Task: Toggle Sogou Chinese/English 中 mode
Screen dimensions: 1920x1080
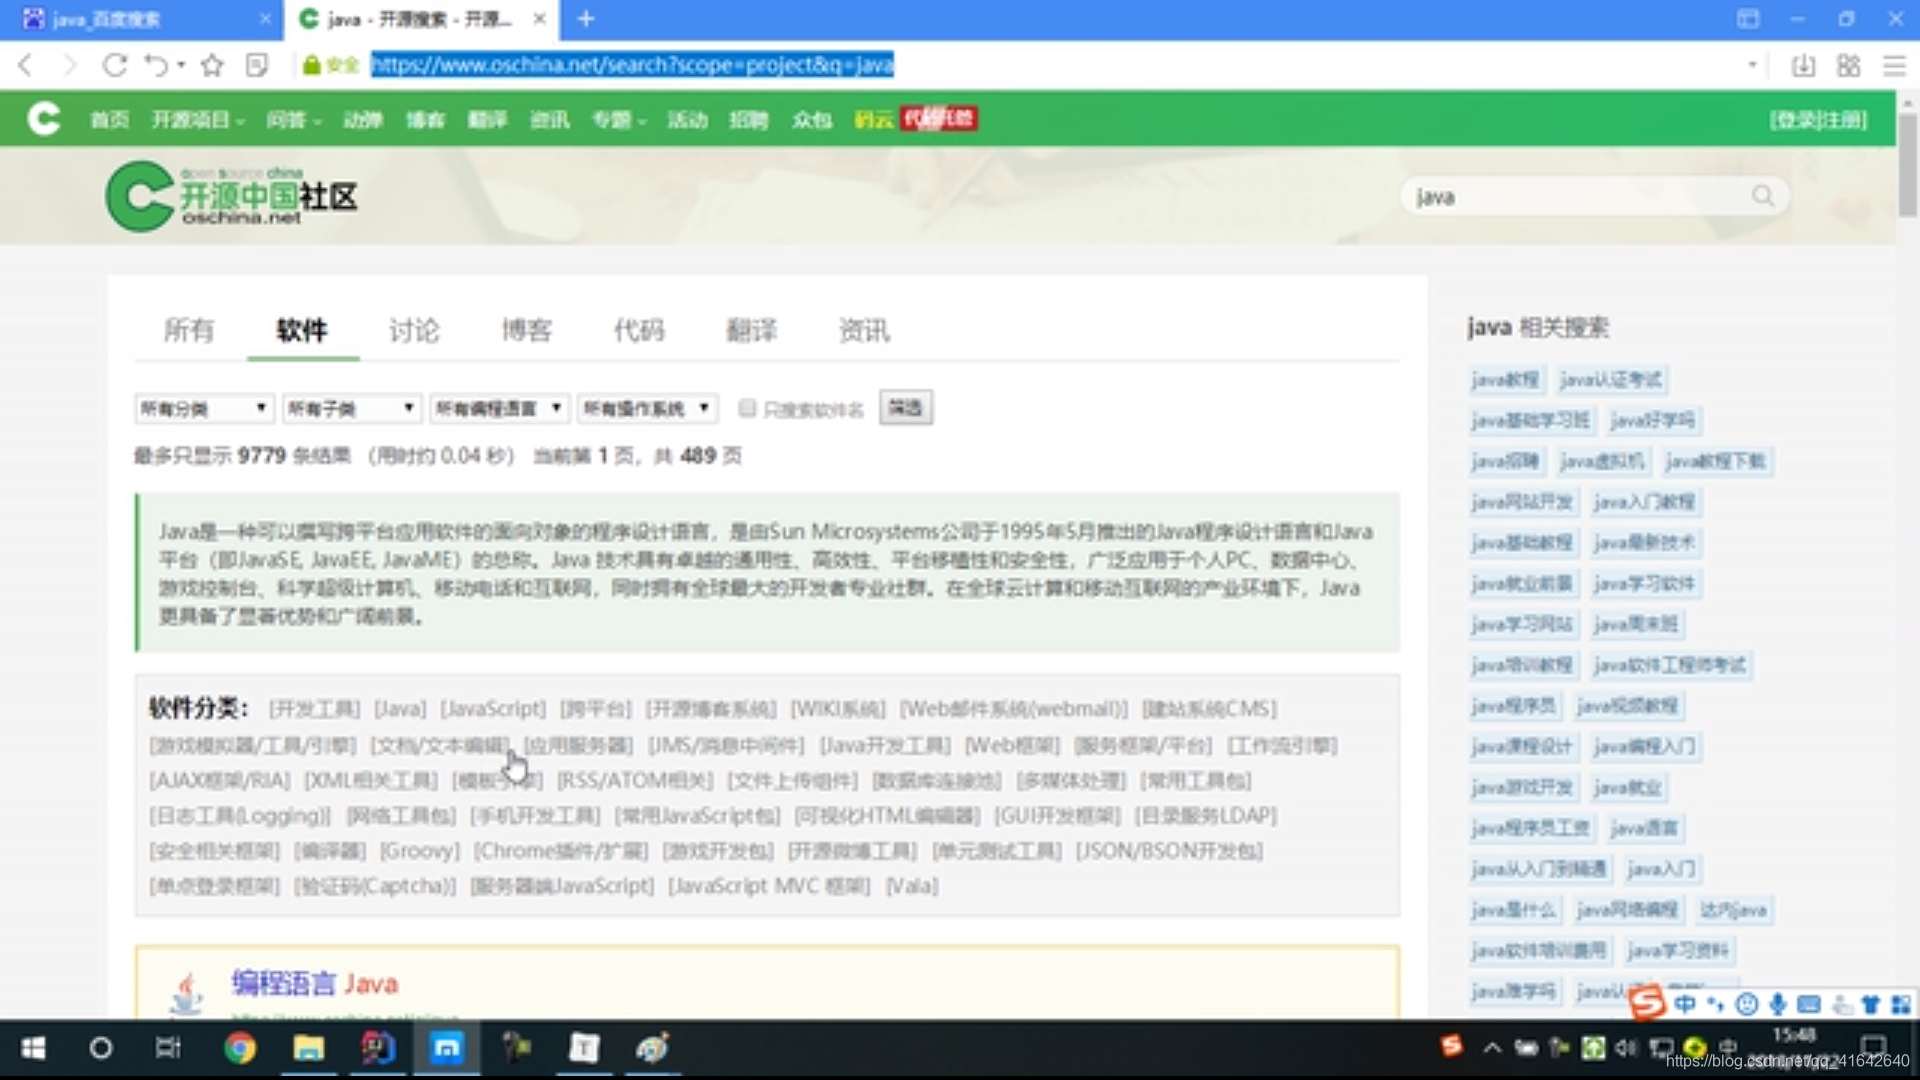Action: pos(1685,1004)
